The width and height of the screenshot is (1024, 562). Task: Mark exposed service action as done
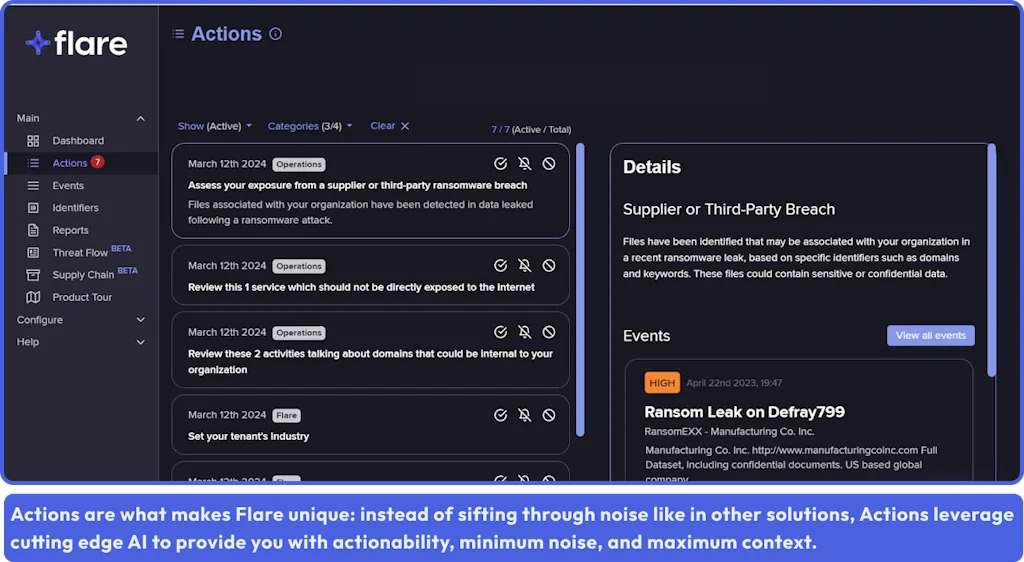500,266
